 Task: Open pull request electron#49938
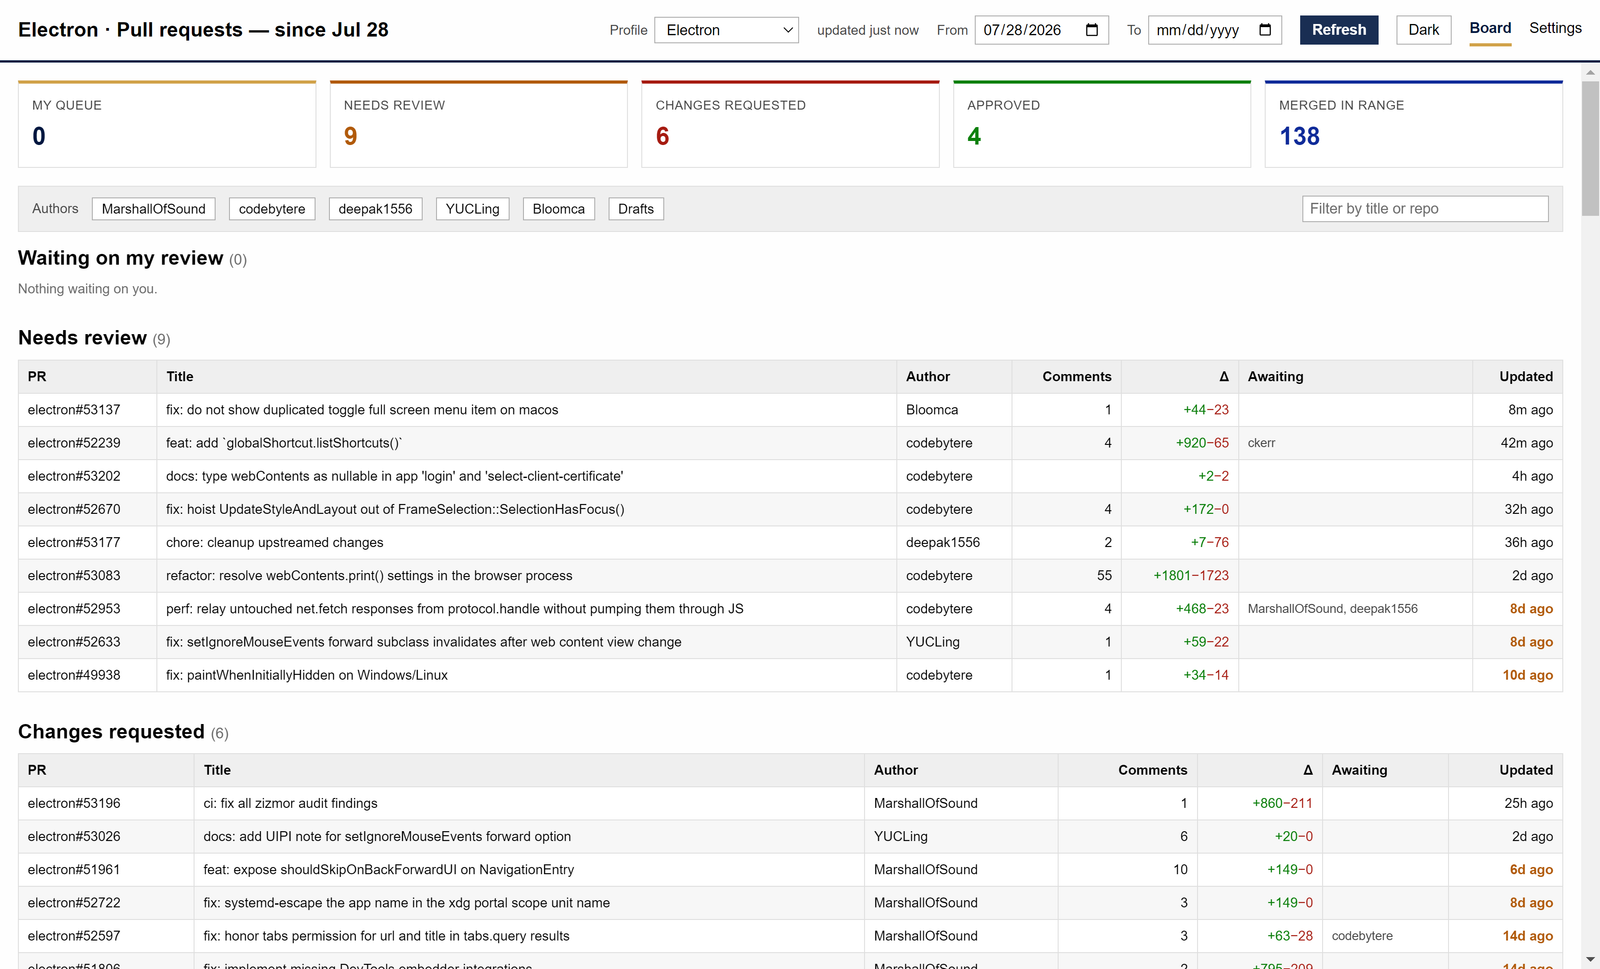click(74, 675)
